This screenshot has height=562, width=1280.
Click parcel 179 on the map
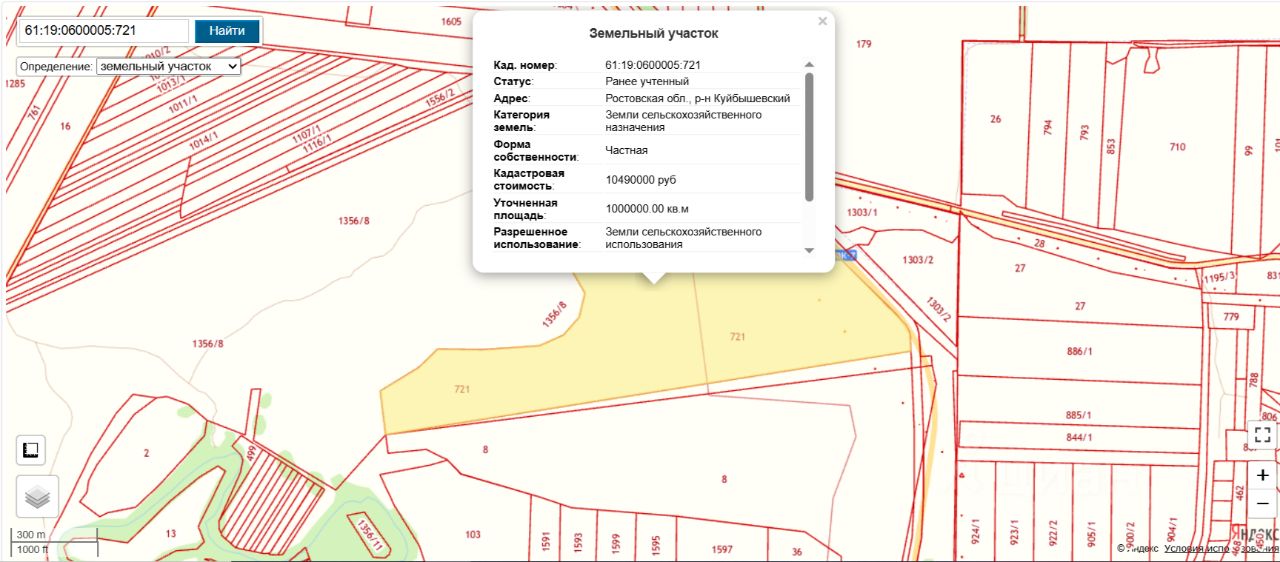tap(864, 44)
